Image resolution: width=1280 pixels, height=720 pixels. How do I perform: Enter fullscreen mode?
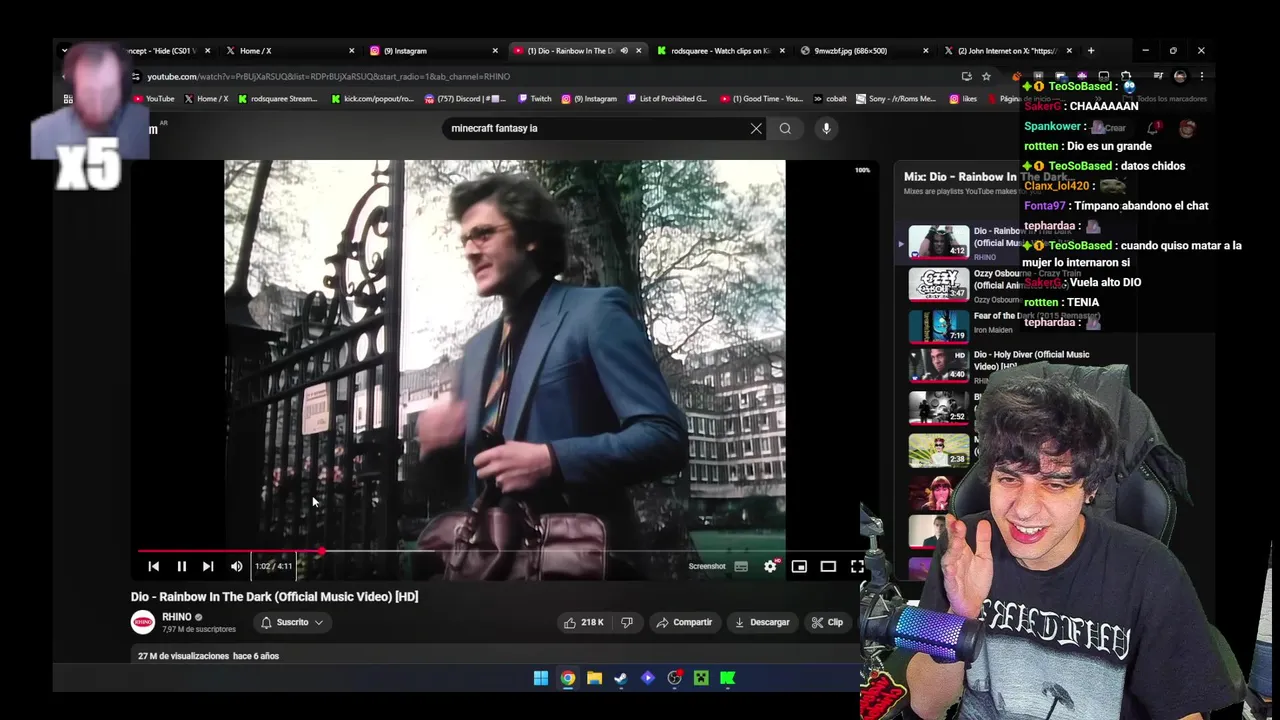(x=857, y=566)
